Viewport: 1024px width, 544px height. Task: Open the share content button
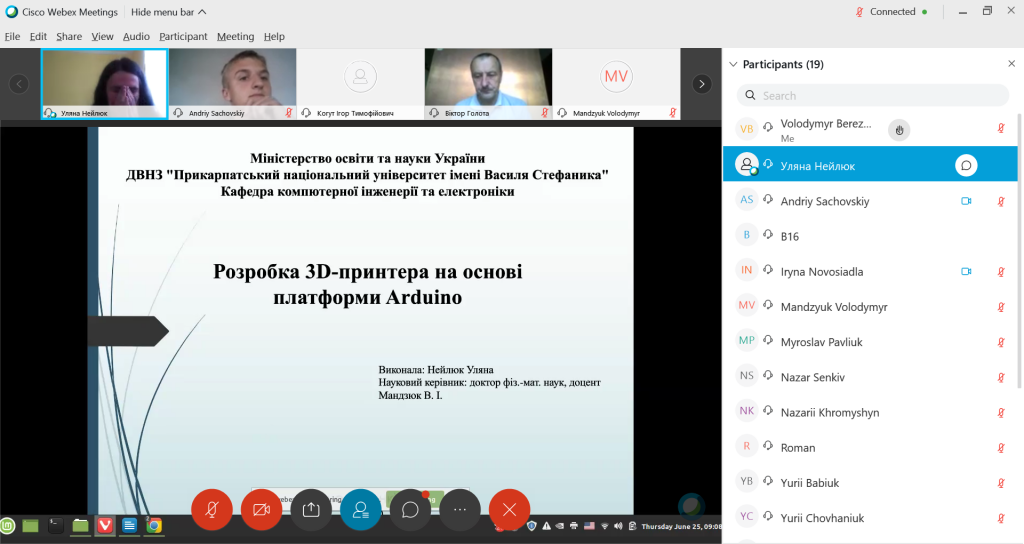click(311, 509)
